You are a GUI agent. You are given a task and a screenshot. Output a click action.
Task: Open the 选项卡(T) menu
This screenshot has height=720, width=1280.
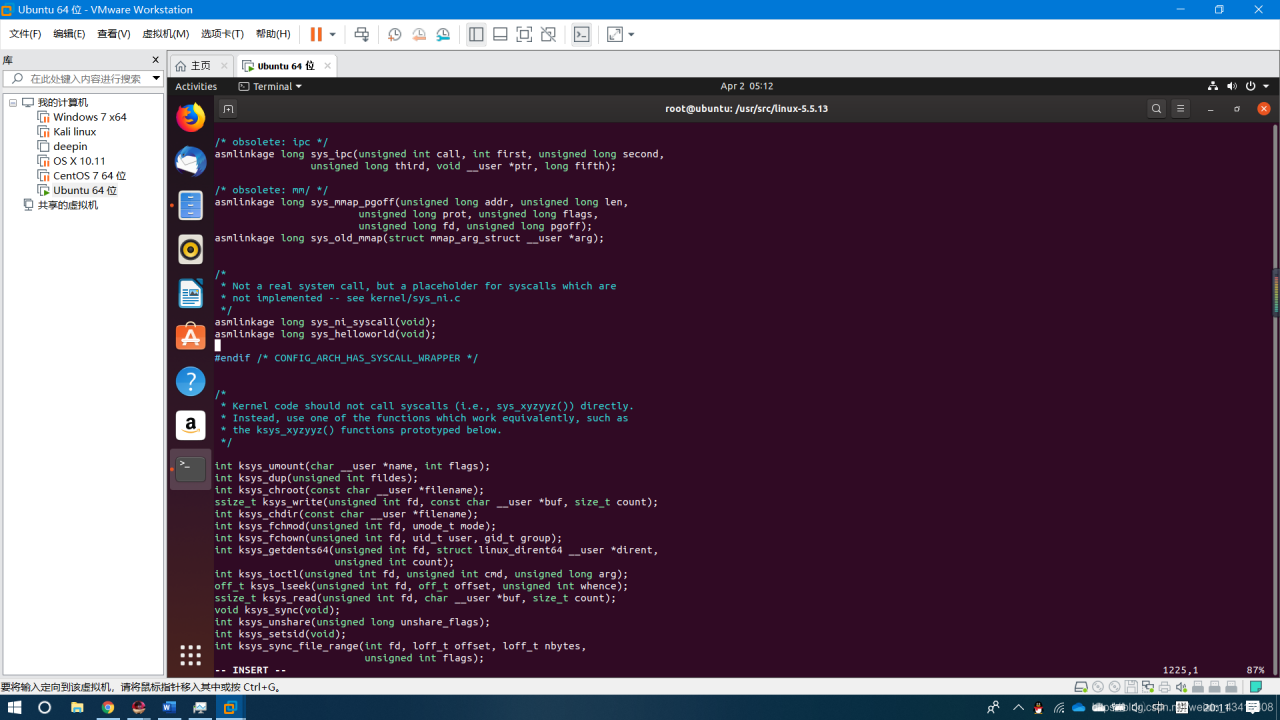222,34
